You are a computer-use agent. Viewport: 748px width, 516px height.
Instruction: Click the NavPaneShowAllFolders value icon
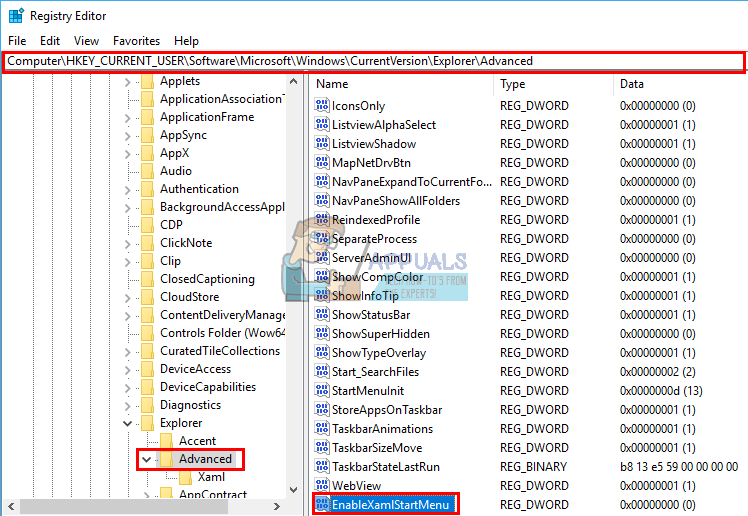click(322, 201)
